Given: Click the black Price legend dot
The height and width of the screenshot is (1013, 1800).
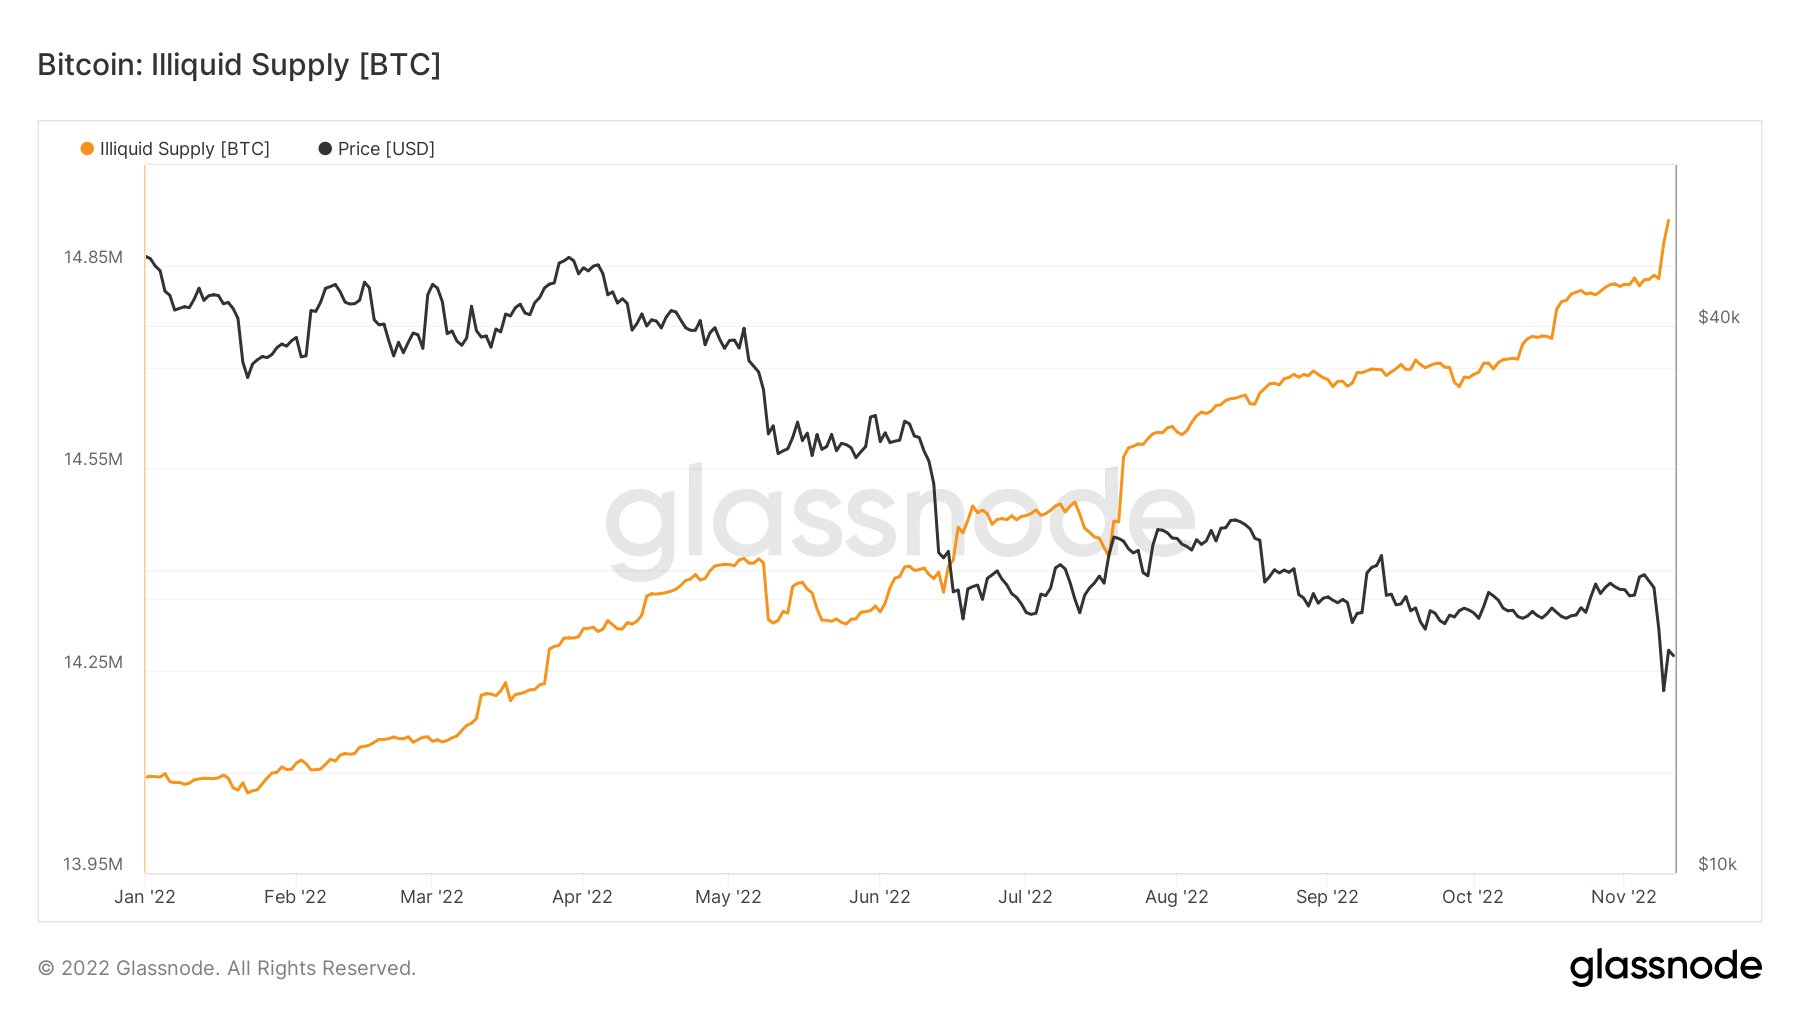Looking at the screenshot, I should click(x=325, y=149).
